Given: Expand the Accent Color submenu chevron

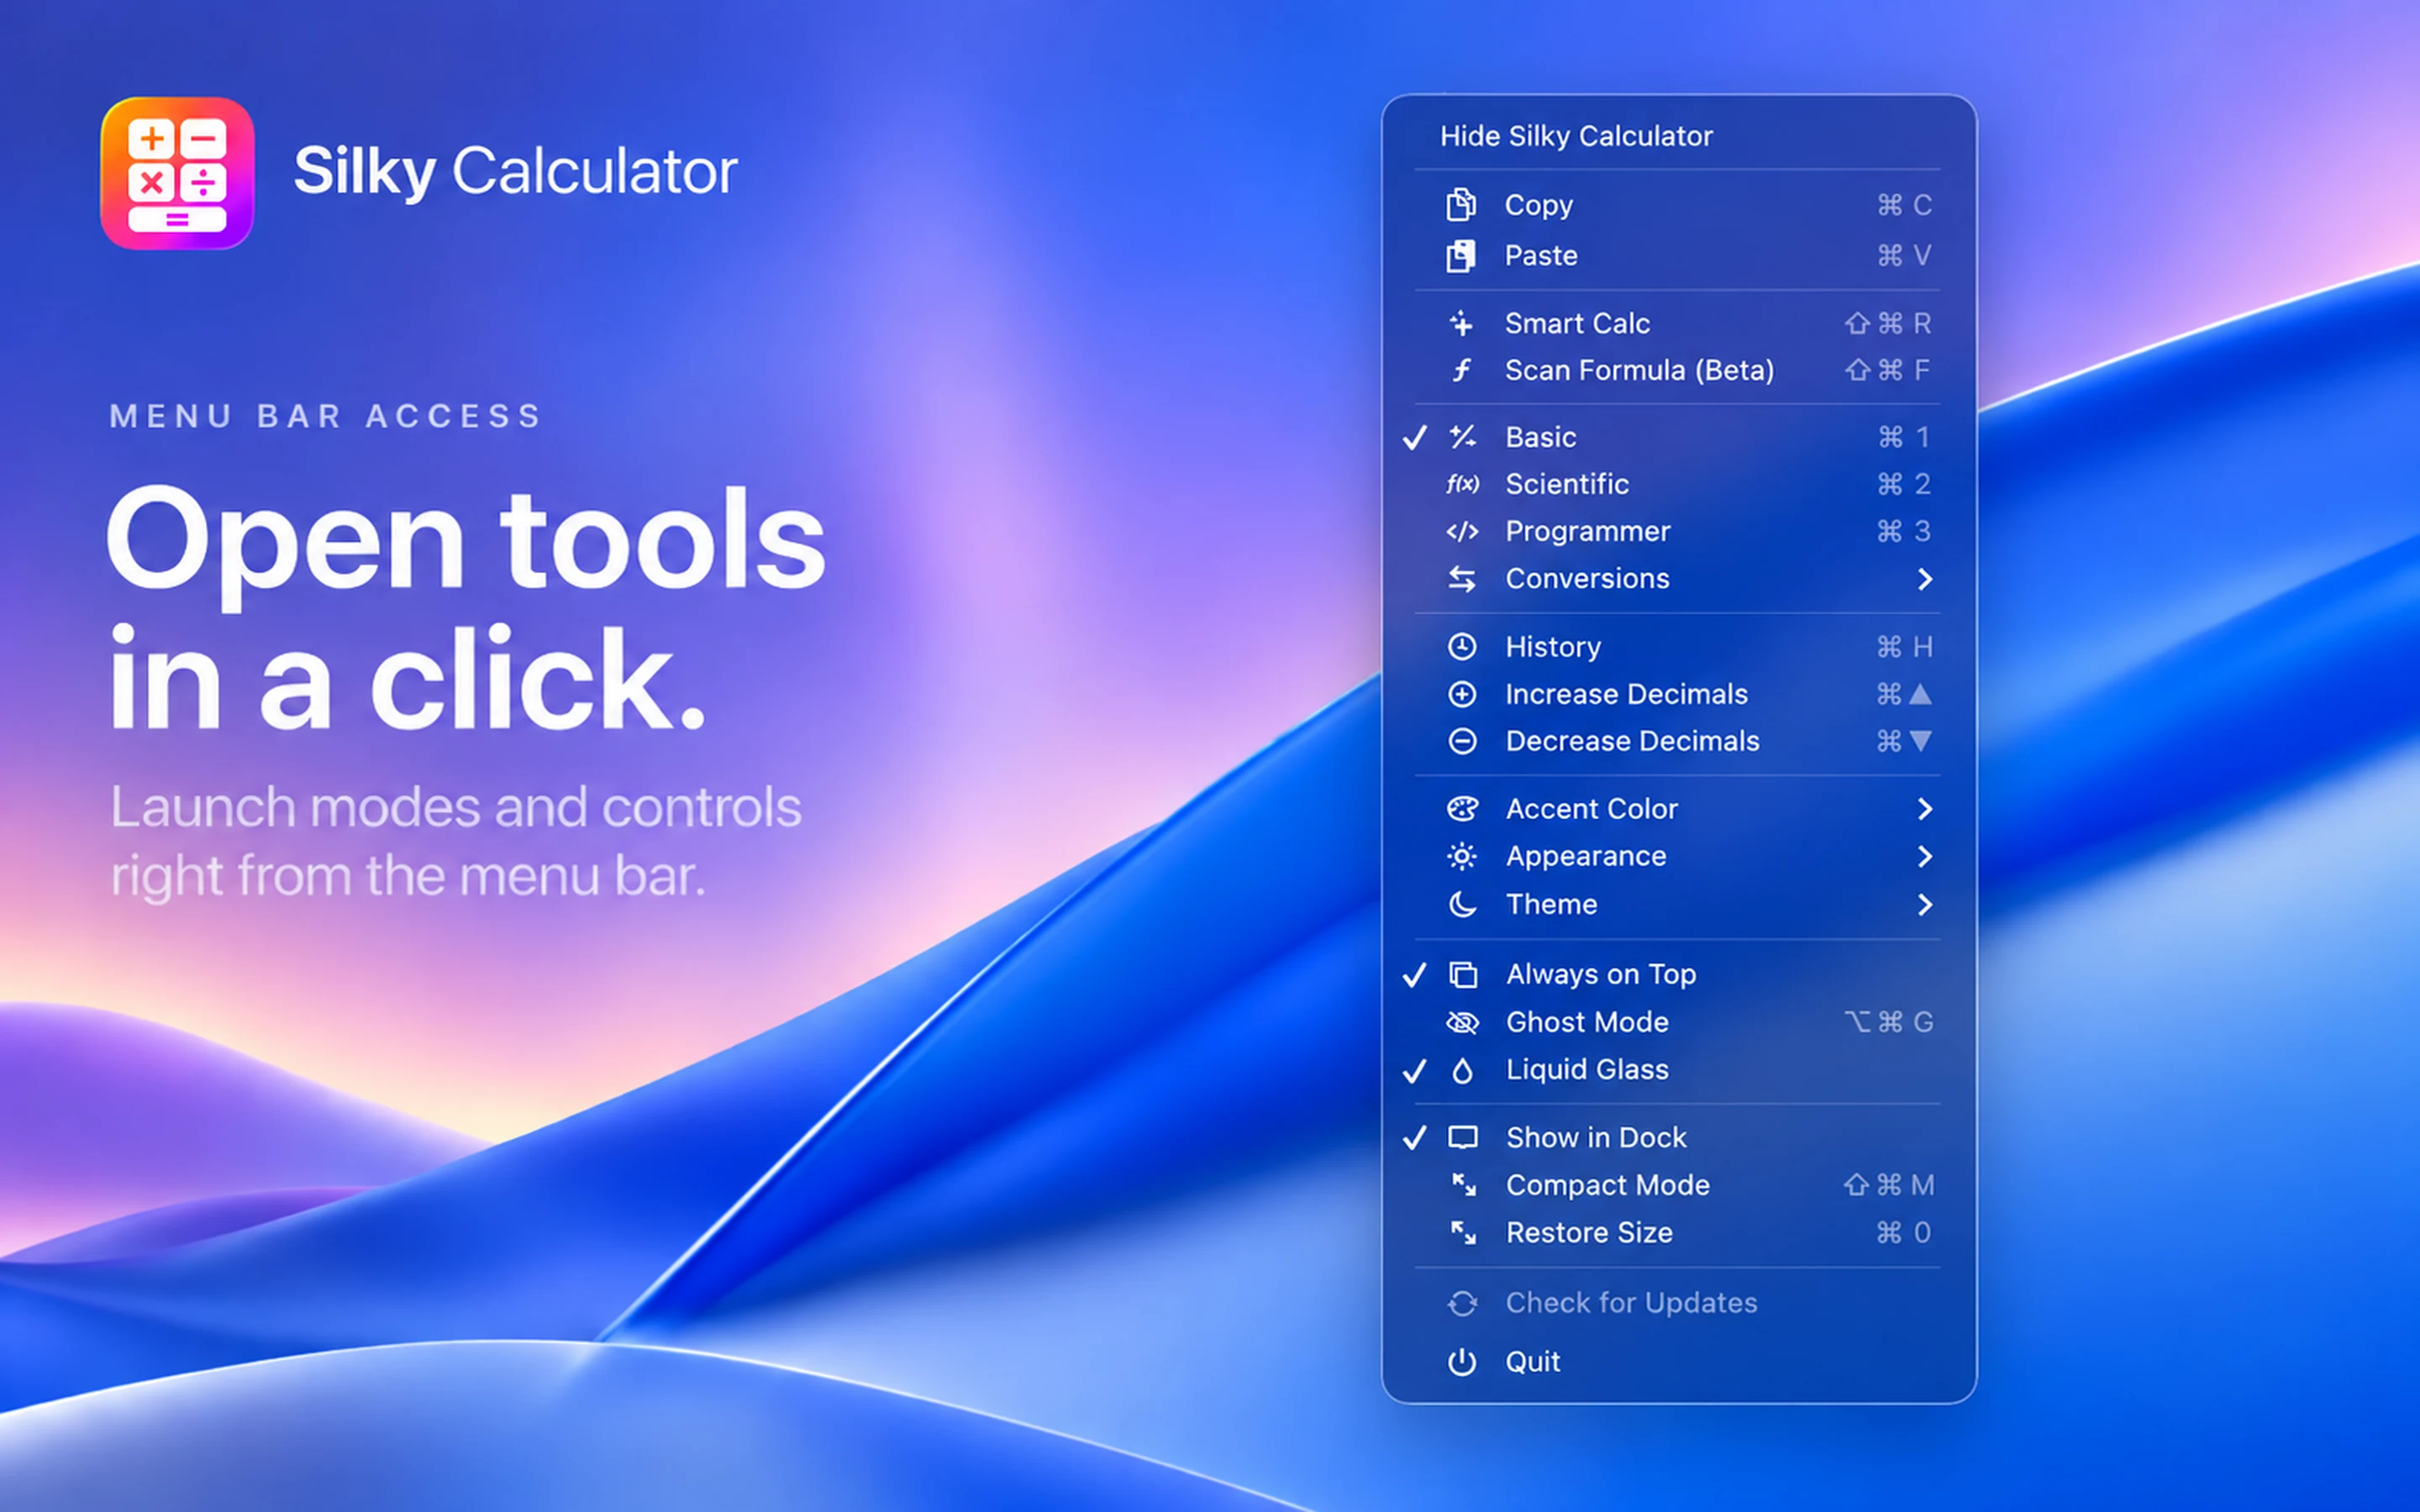Looking at the screenshot, I should click(x=1925, y=808).
